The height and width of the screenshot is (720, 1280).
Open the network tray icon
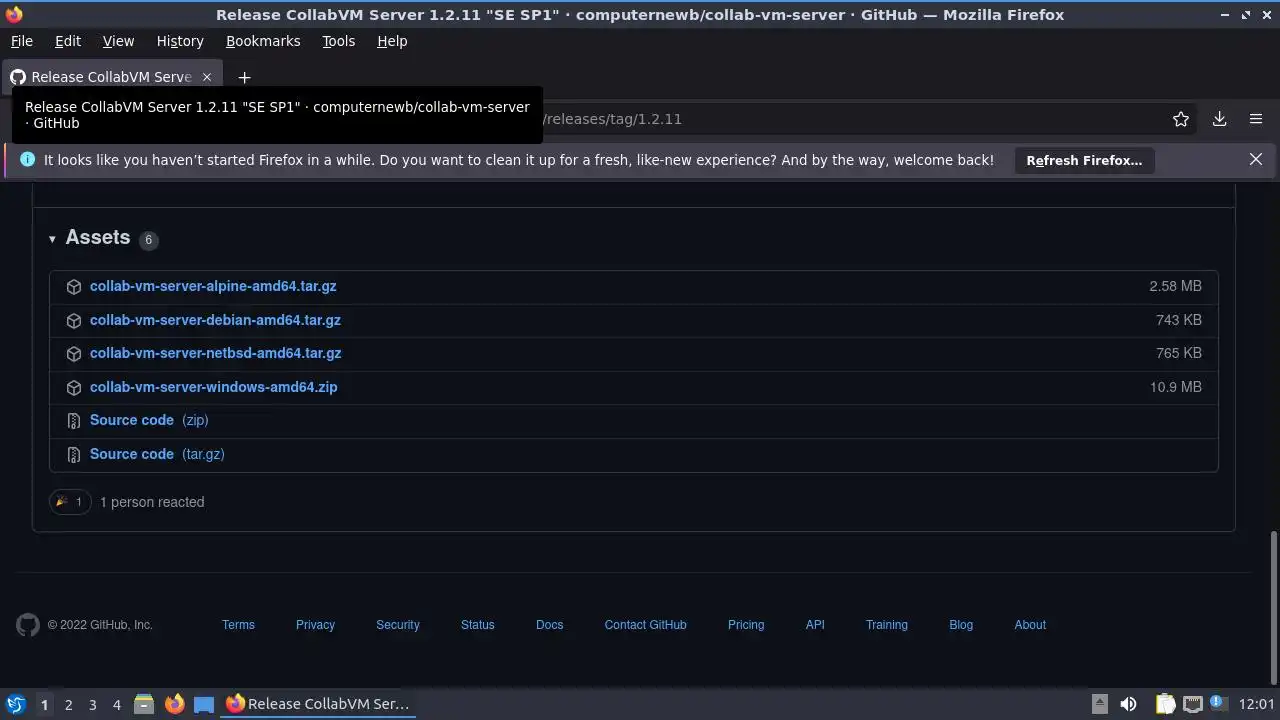click(x=1192, y=704)
